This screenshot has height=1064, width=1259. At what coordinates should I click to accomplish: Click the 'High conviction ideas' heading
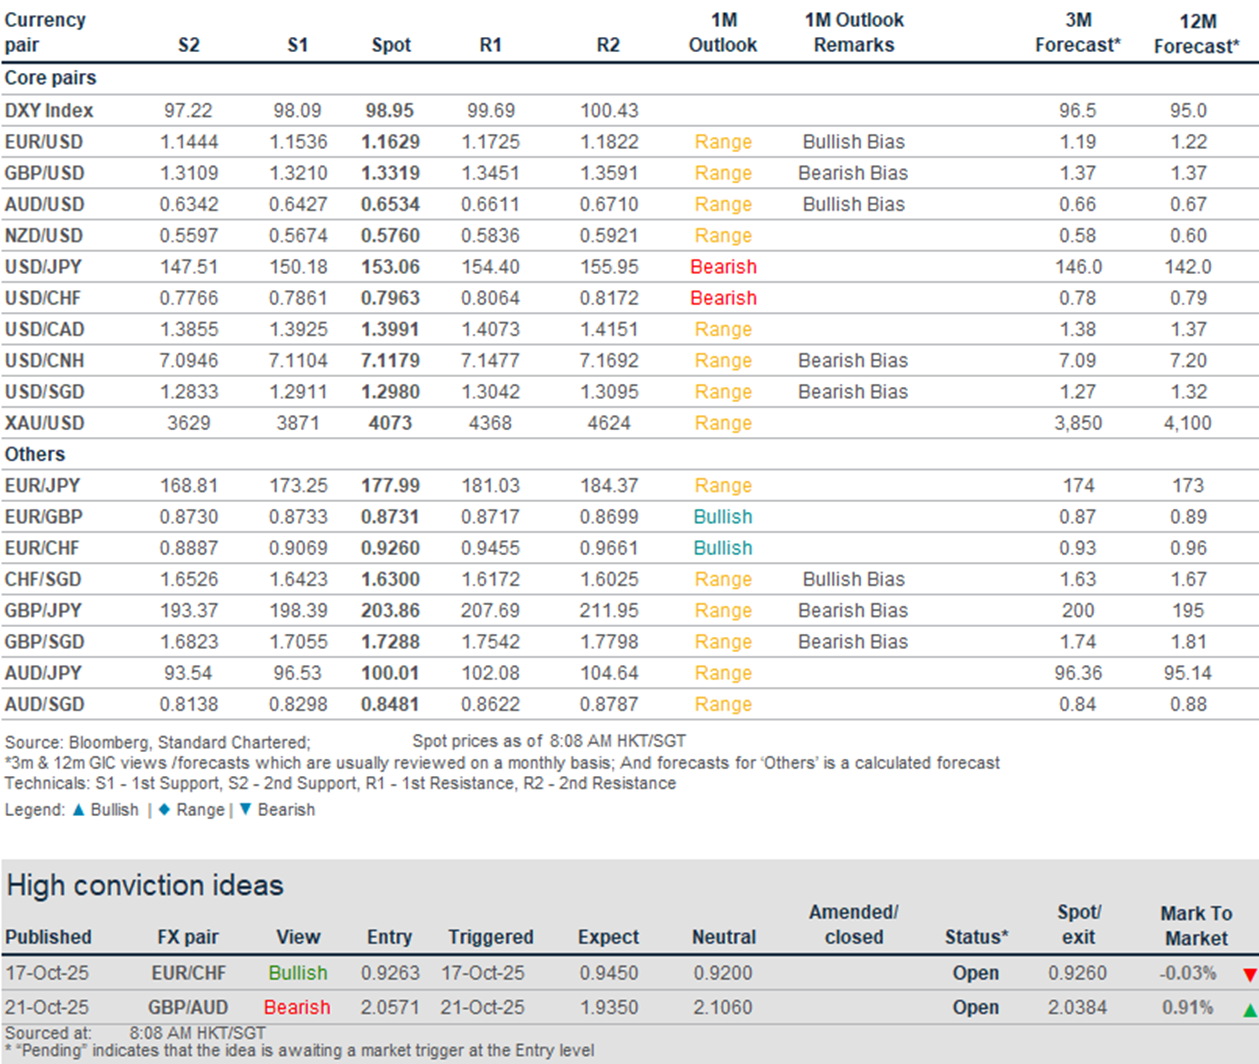(145, 885)
